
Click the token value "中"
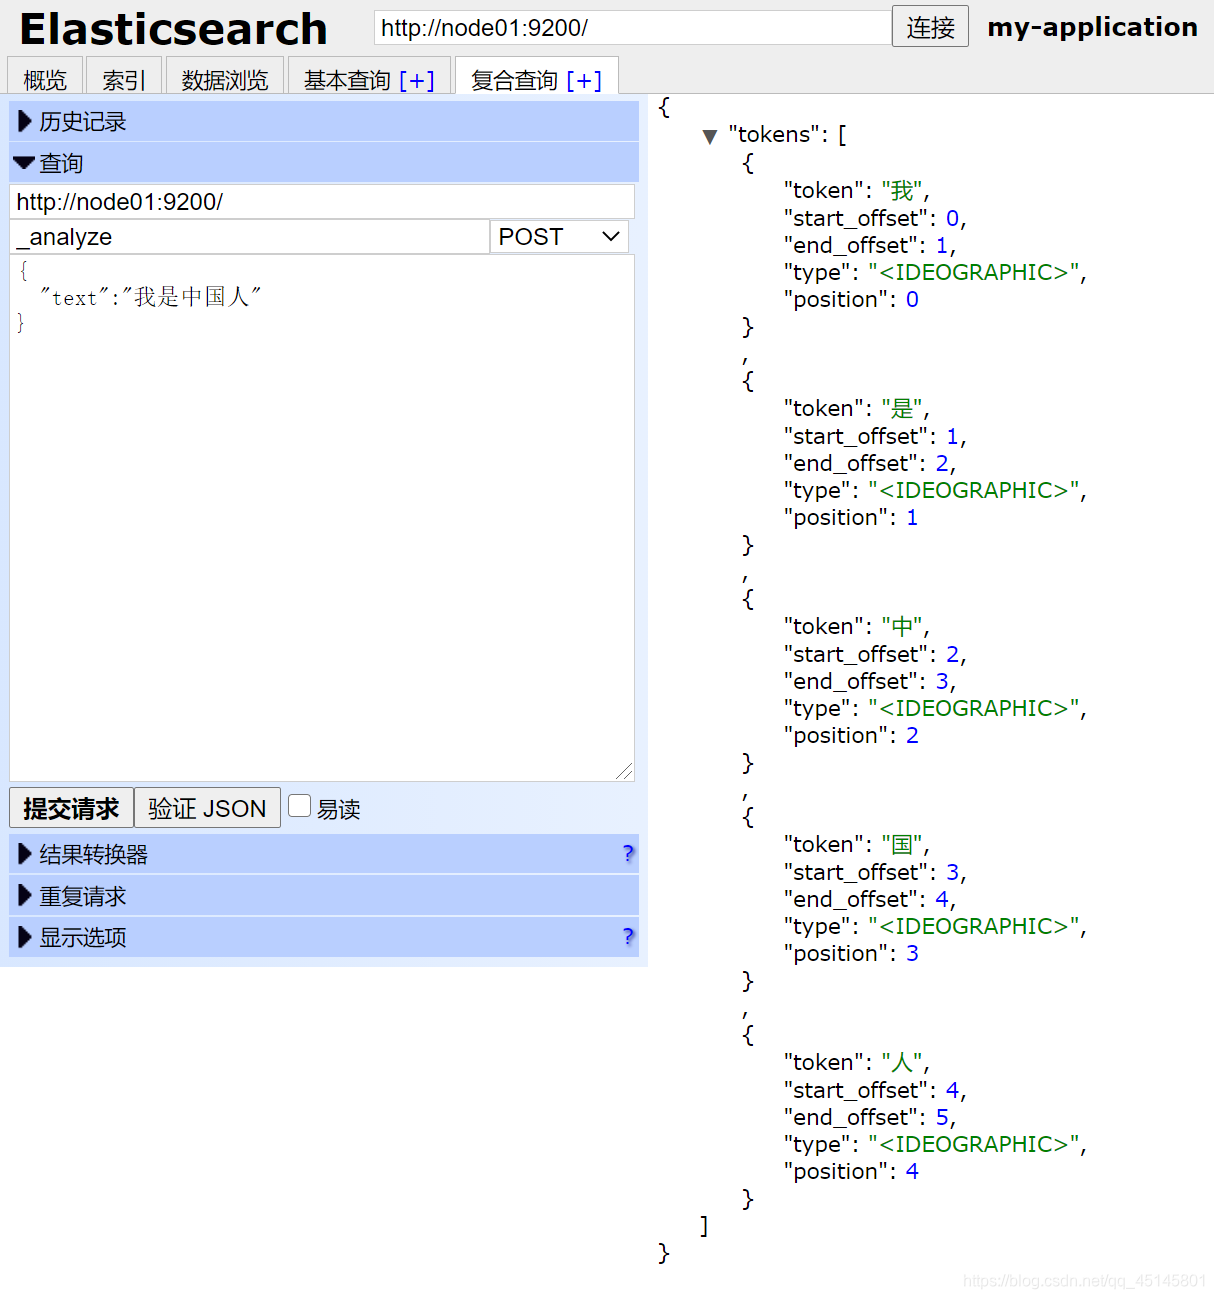point(902,626)
